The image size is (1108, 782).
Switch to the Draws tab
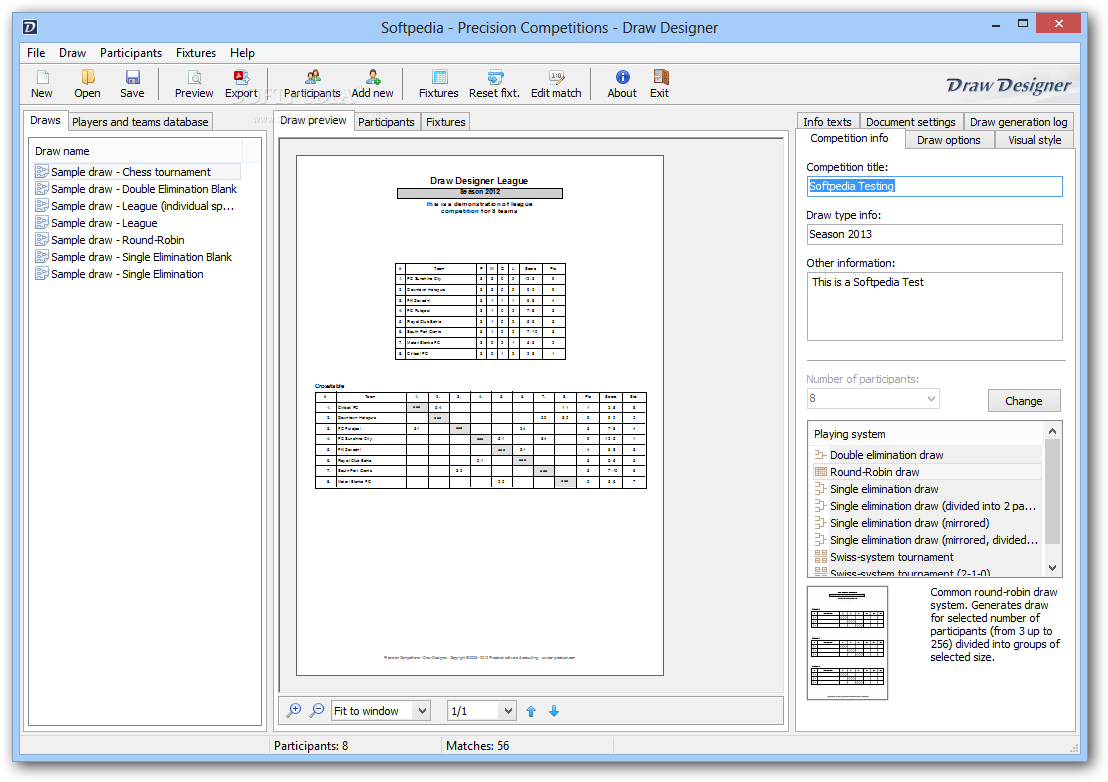tap(45, 120)
